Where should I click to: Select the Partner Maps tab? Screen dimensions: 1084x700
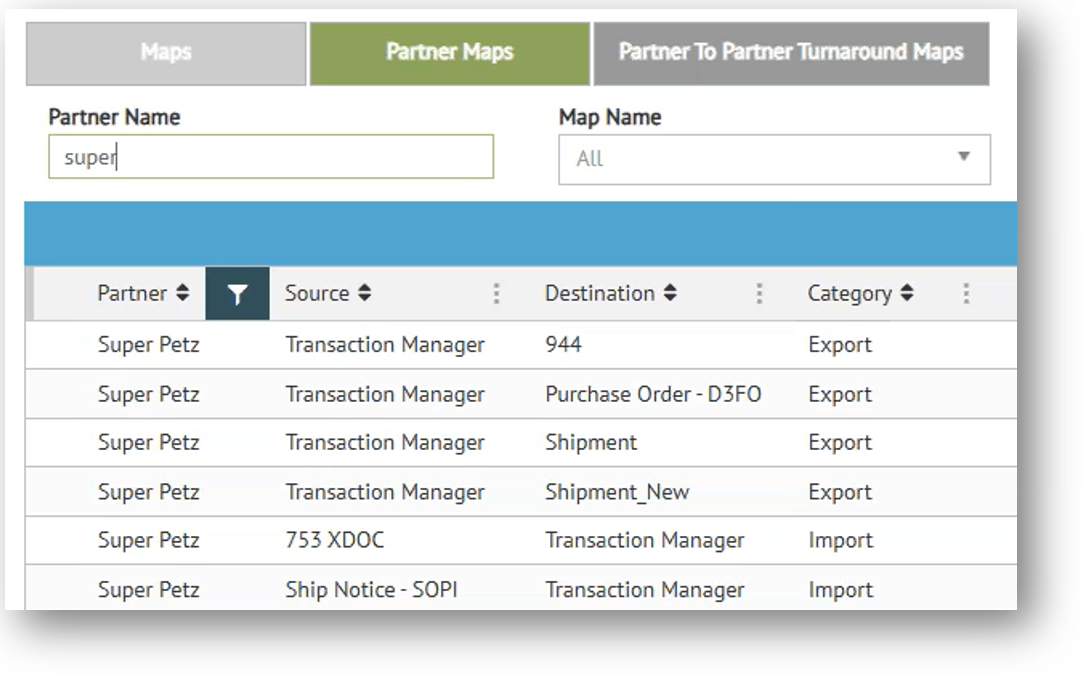click(449, 52)
